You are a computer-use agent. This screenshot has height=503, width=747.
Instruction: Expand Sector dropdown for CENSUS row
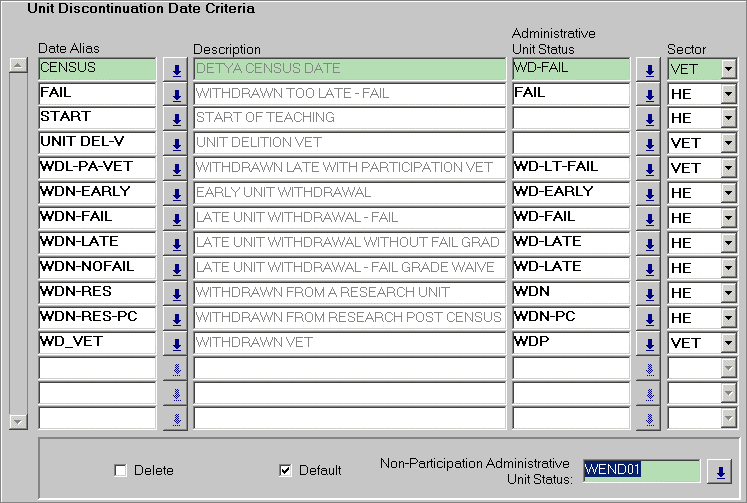click(727, 69)
